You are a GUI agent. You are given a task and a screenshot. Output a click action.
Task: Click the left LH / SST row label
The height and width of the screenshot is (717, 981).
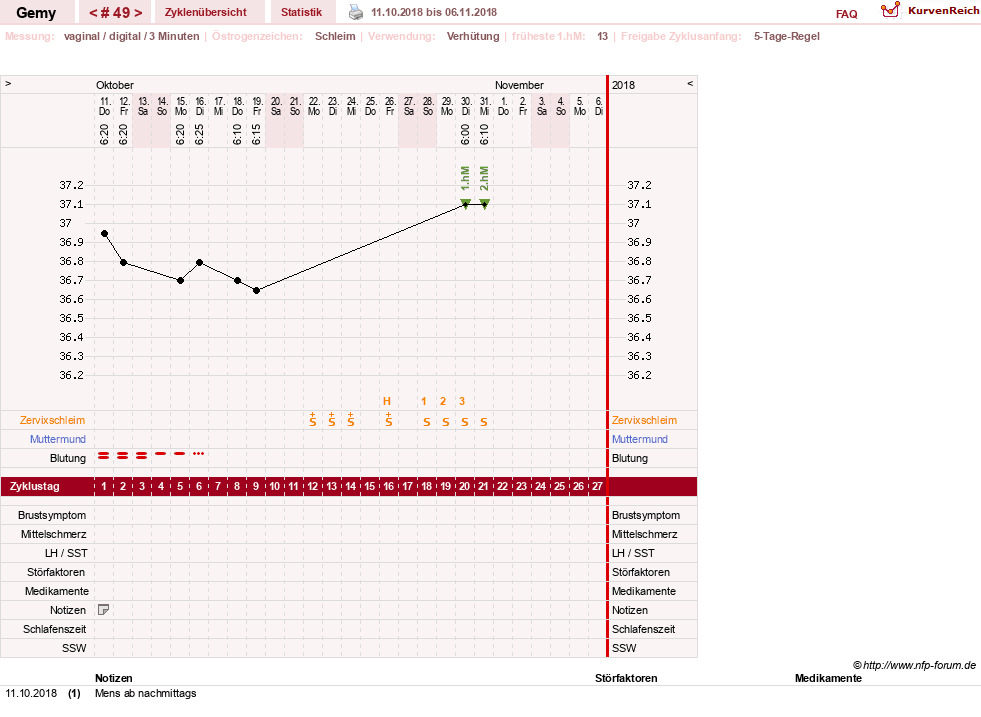(66, 553)
